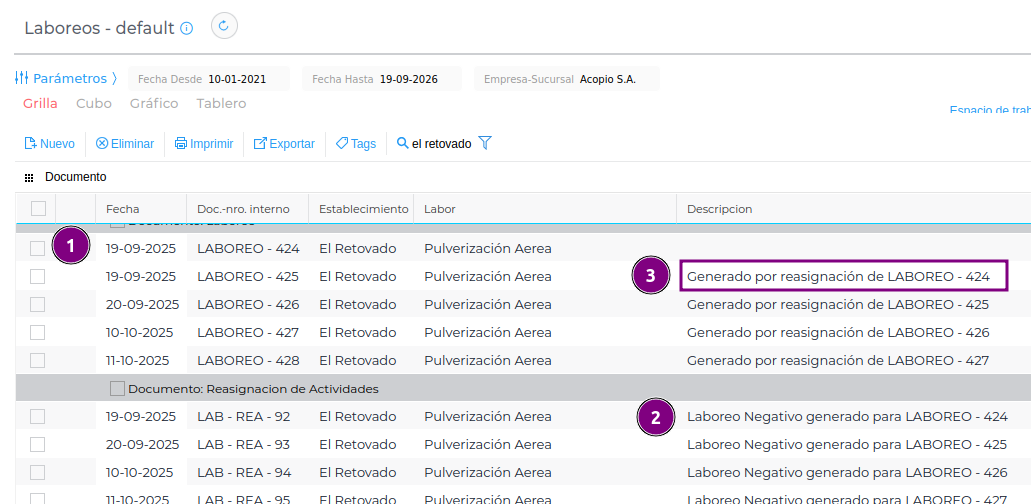Sort by Establecimiento column header
Screen dimensions: 1031x504
(x=364, y=209)
